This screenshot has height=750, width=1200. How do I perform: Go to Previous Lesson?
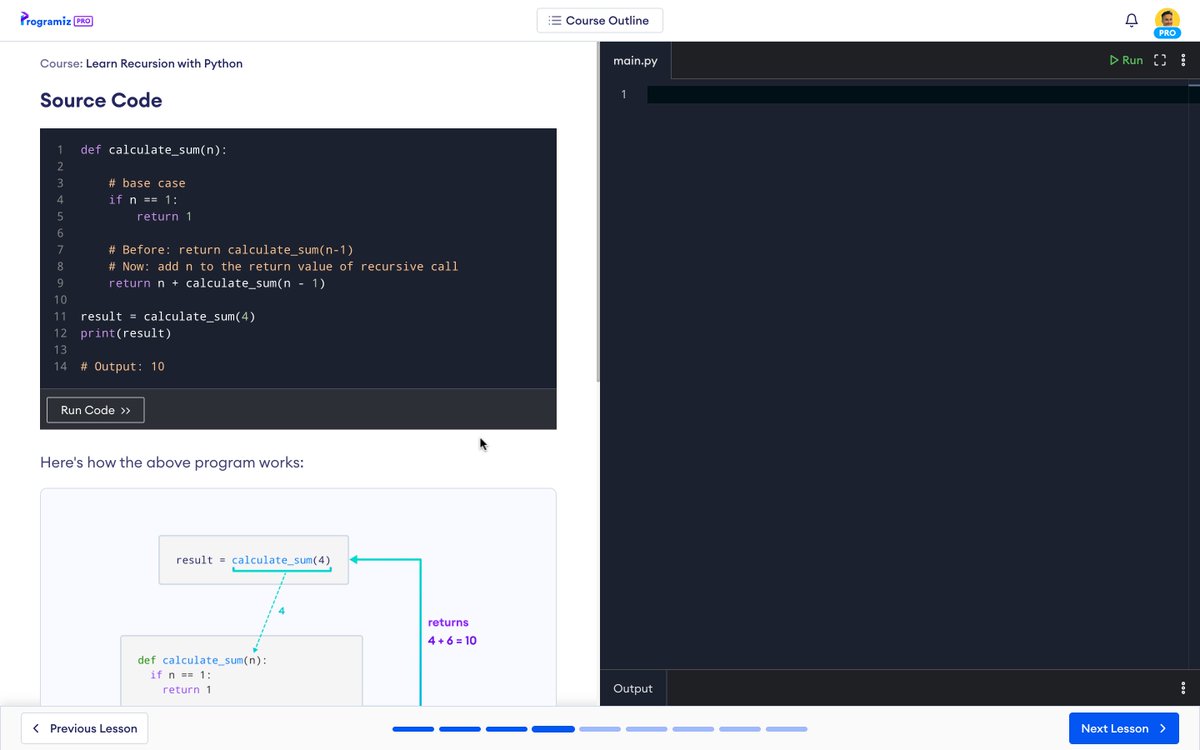84,728
